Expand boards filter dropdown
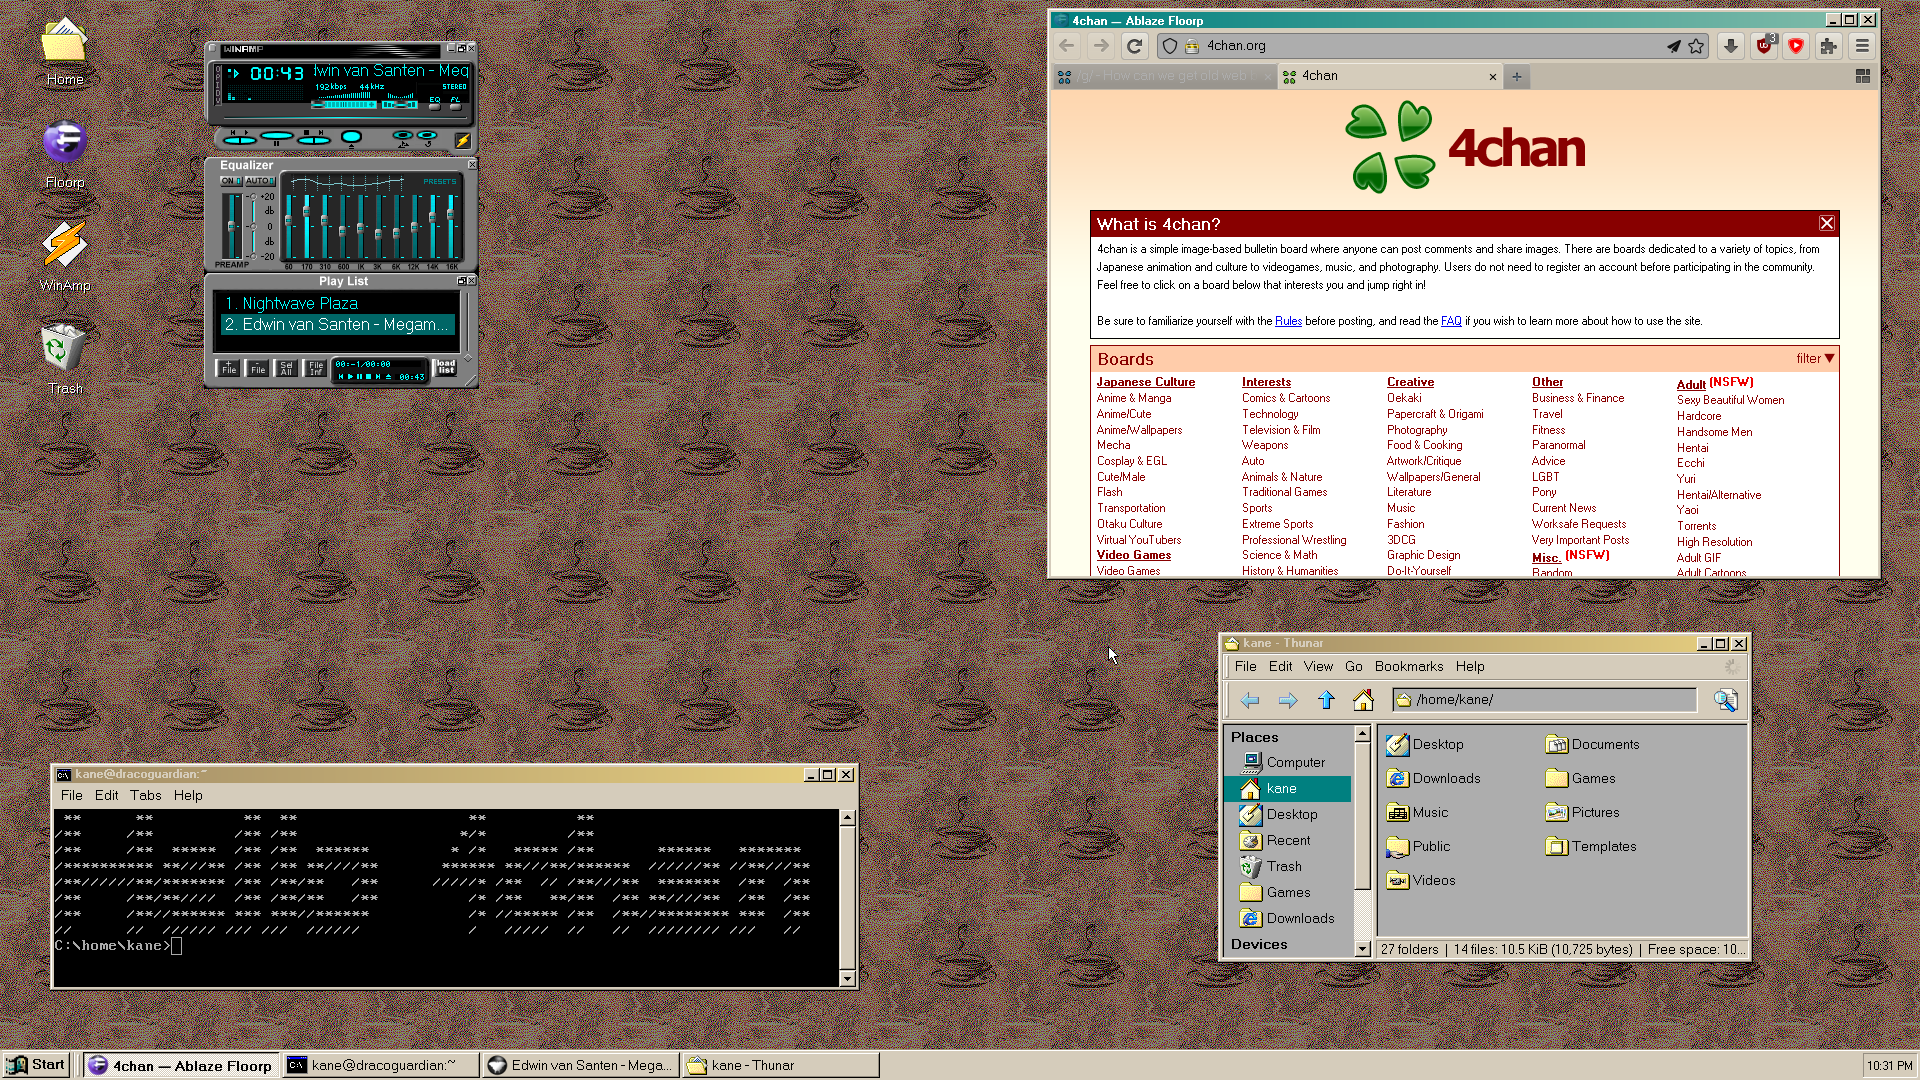Image resolution: width=1920 pixels, height=1080 pixels. (1815, 359)
